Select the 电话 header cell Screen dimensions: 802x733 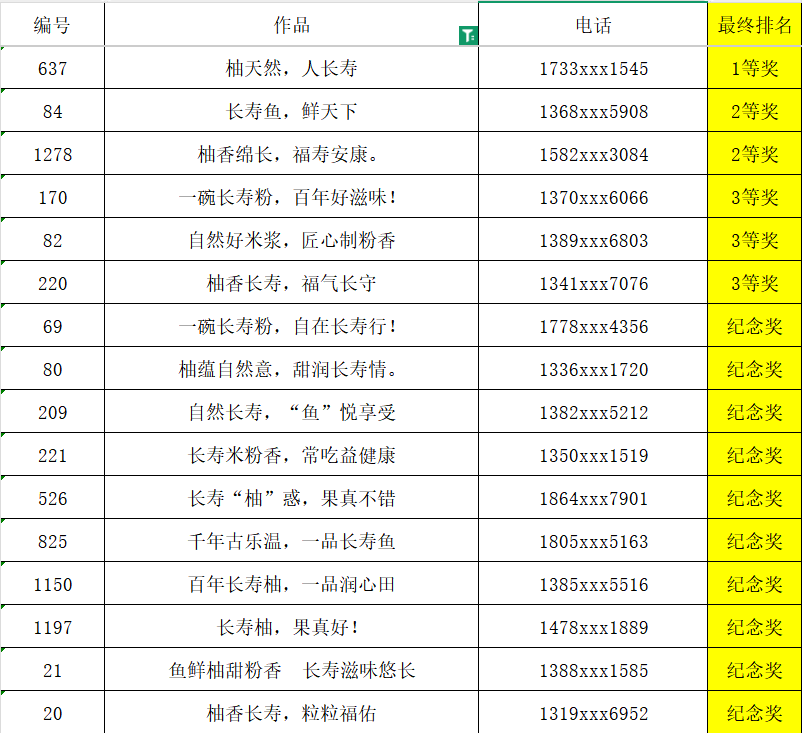click(593, 24)
